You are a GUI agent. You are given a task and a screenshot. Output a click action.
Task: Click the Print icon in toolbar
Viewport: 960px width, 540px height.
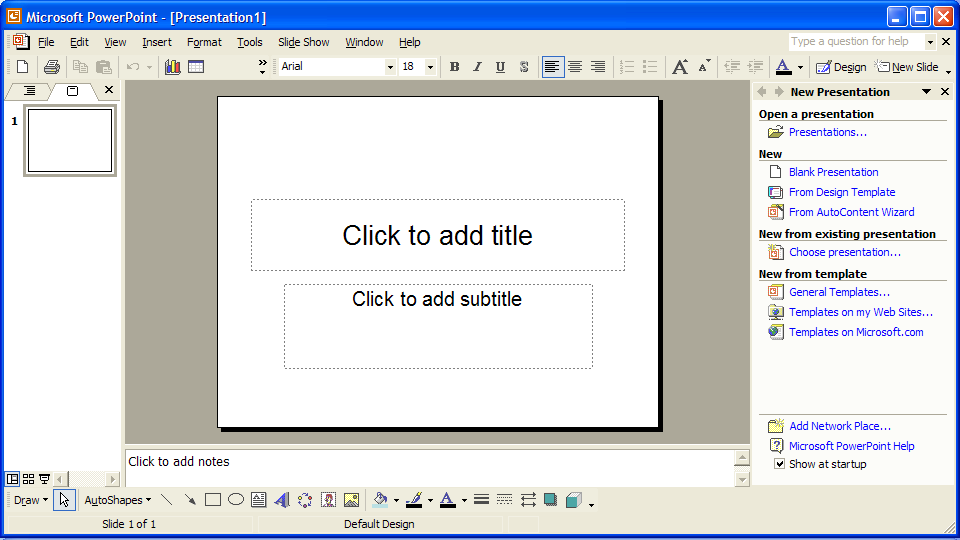(51, 67)
